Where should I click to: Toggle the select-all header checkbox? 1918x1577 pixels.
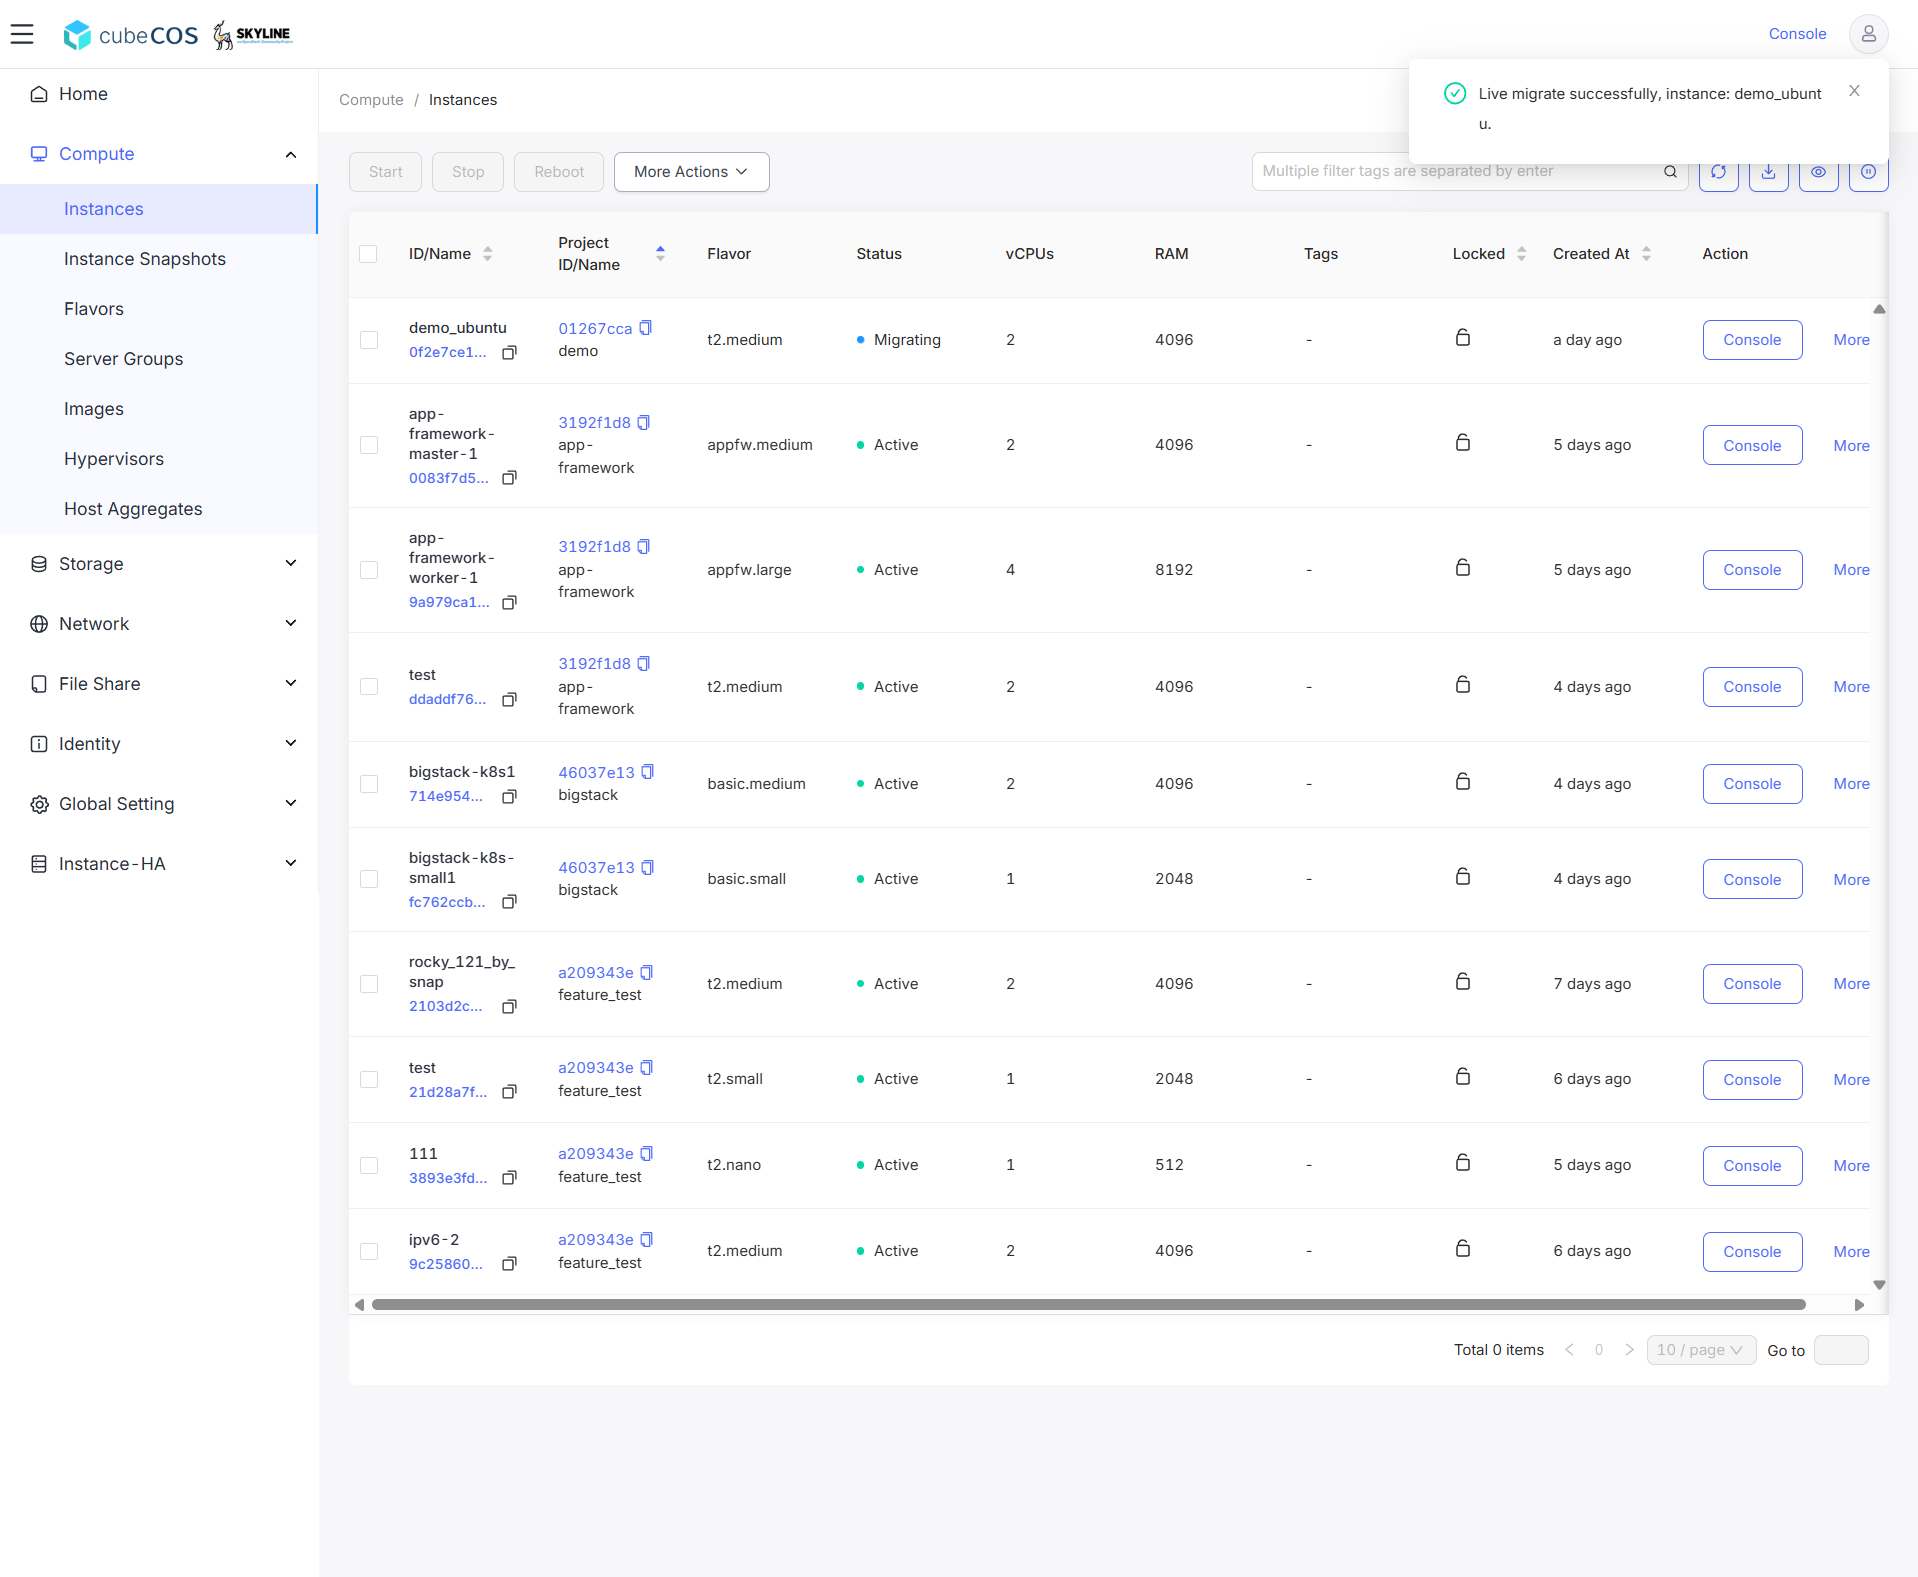(x=368, y=254)
